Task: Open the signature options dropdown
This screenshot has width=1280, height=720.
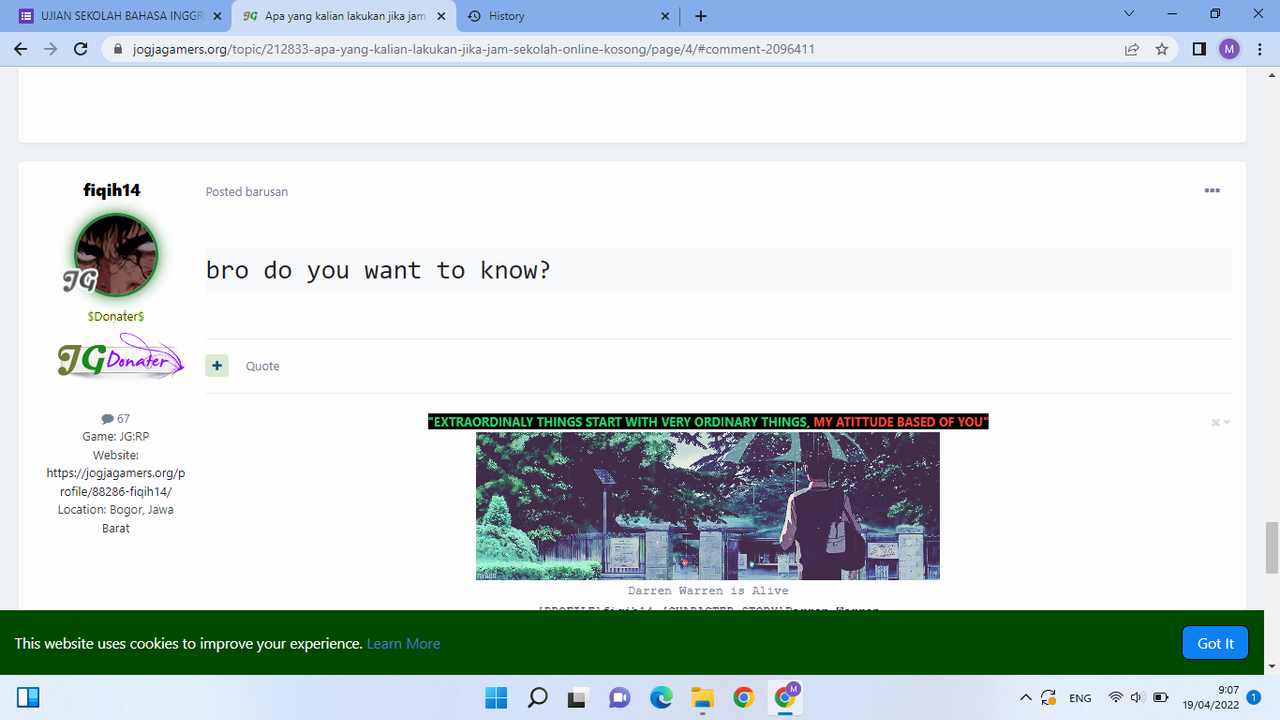Action: (1220, 423)
